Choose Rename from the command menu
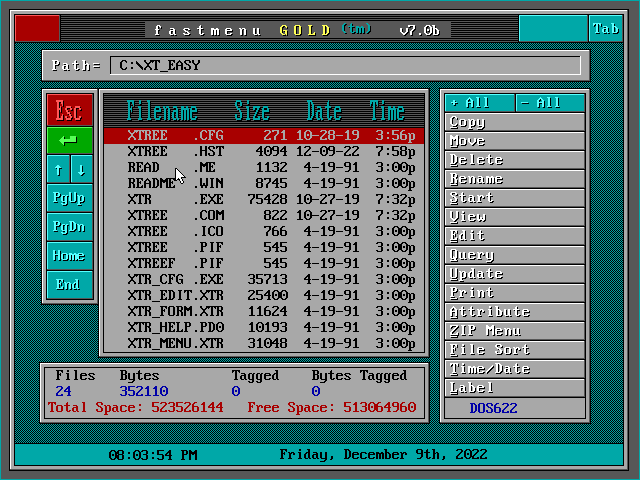The height and width of the screenshot is (480, 640). pos(515,179)
